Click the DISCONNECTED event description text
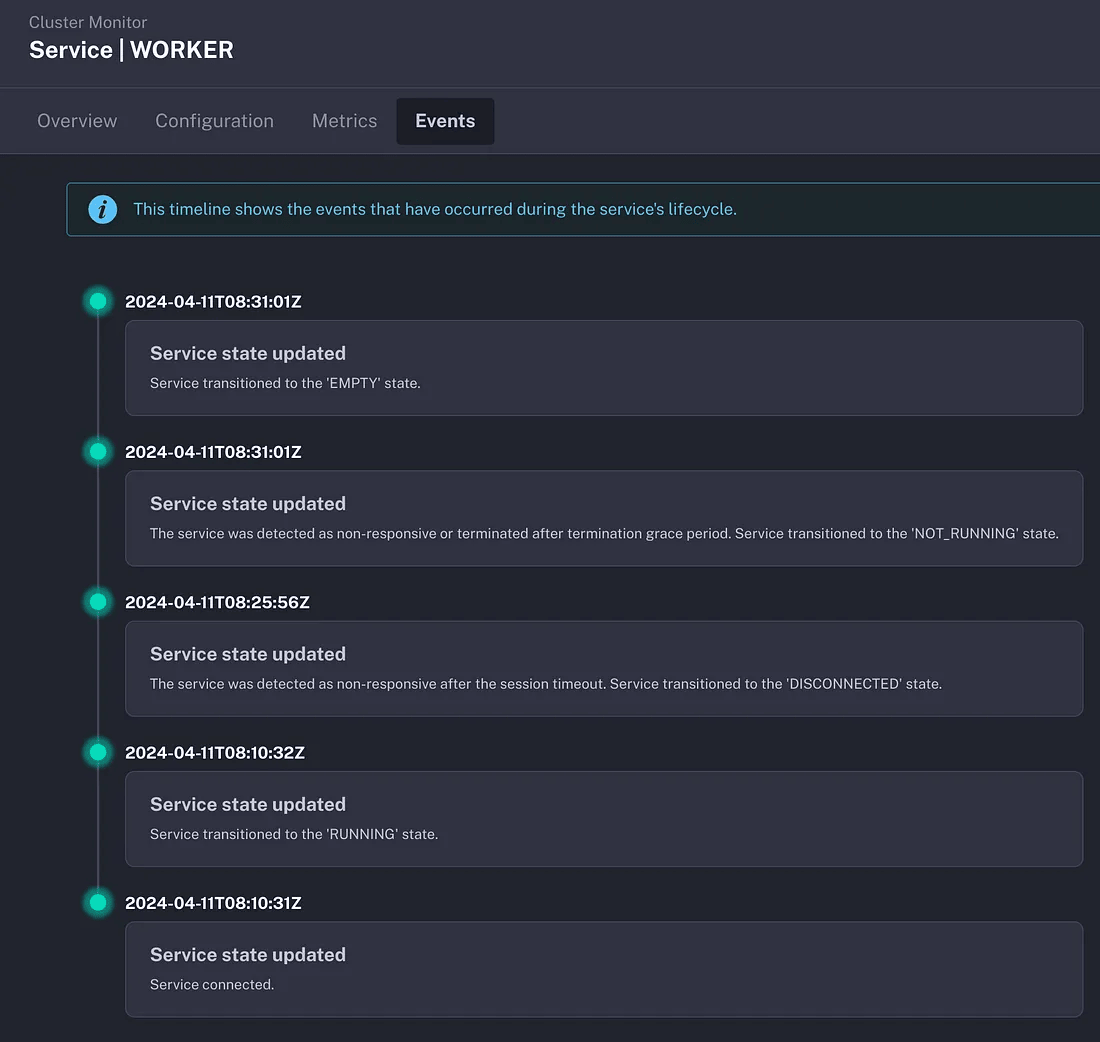The image size is (1100, 1042). (x=546, y=683)
